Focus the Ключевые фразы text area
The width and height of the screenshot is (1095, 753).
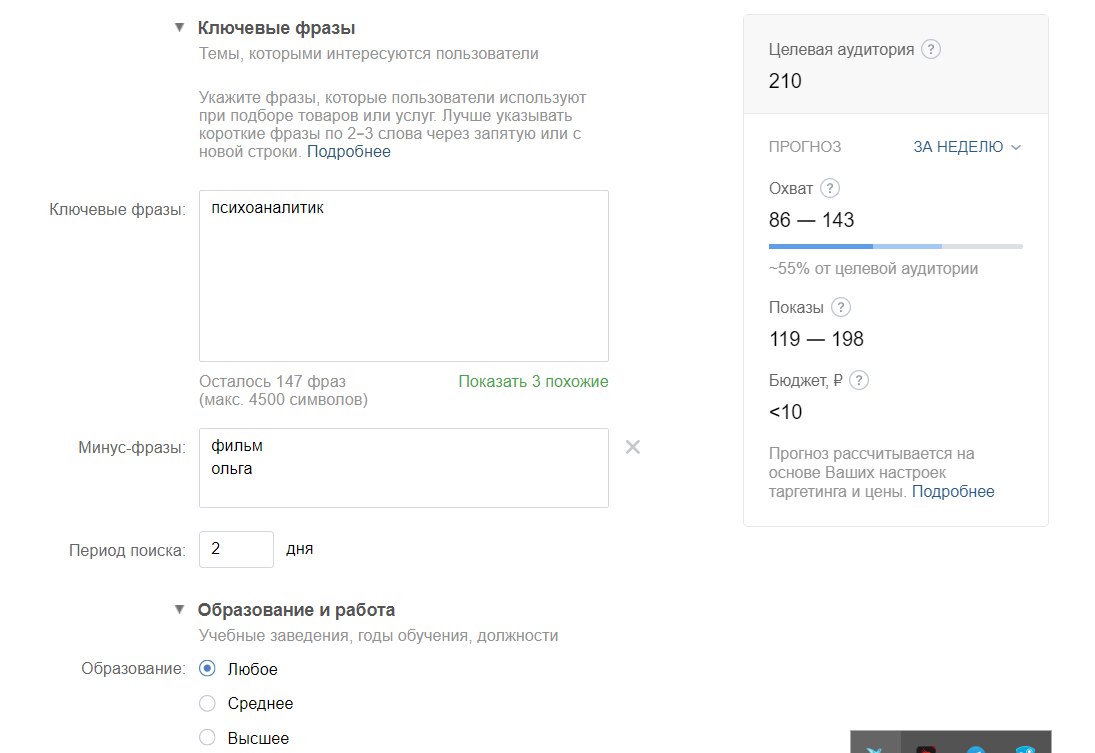coord(404,276)
